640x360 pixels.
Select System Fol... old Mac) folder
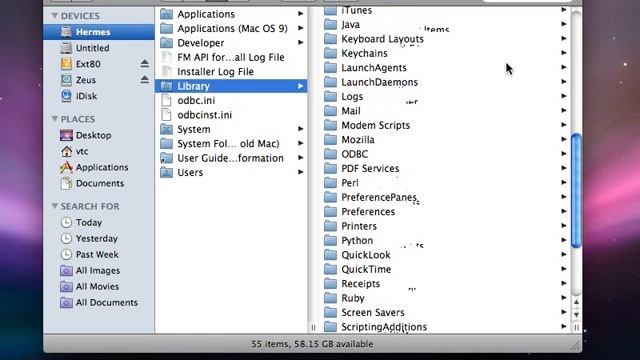tap(231, 143)
